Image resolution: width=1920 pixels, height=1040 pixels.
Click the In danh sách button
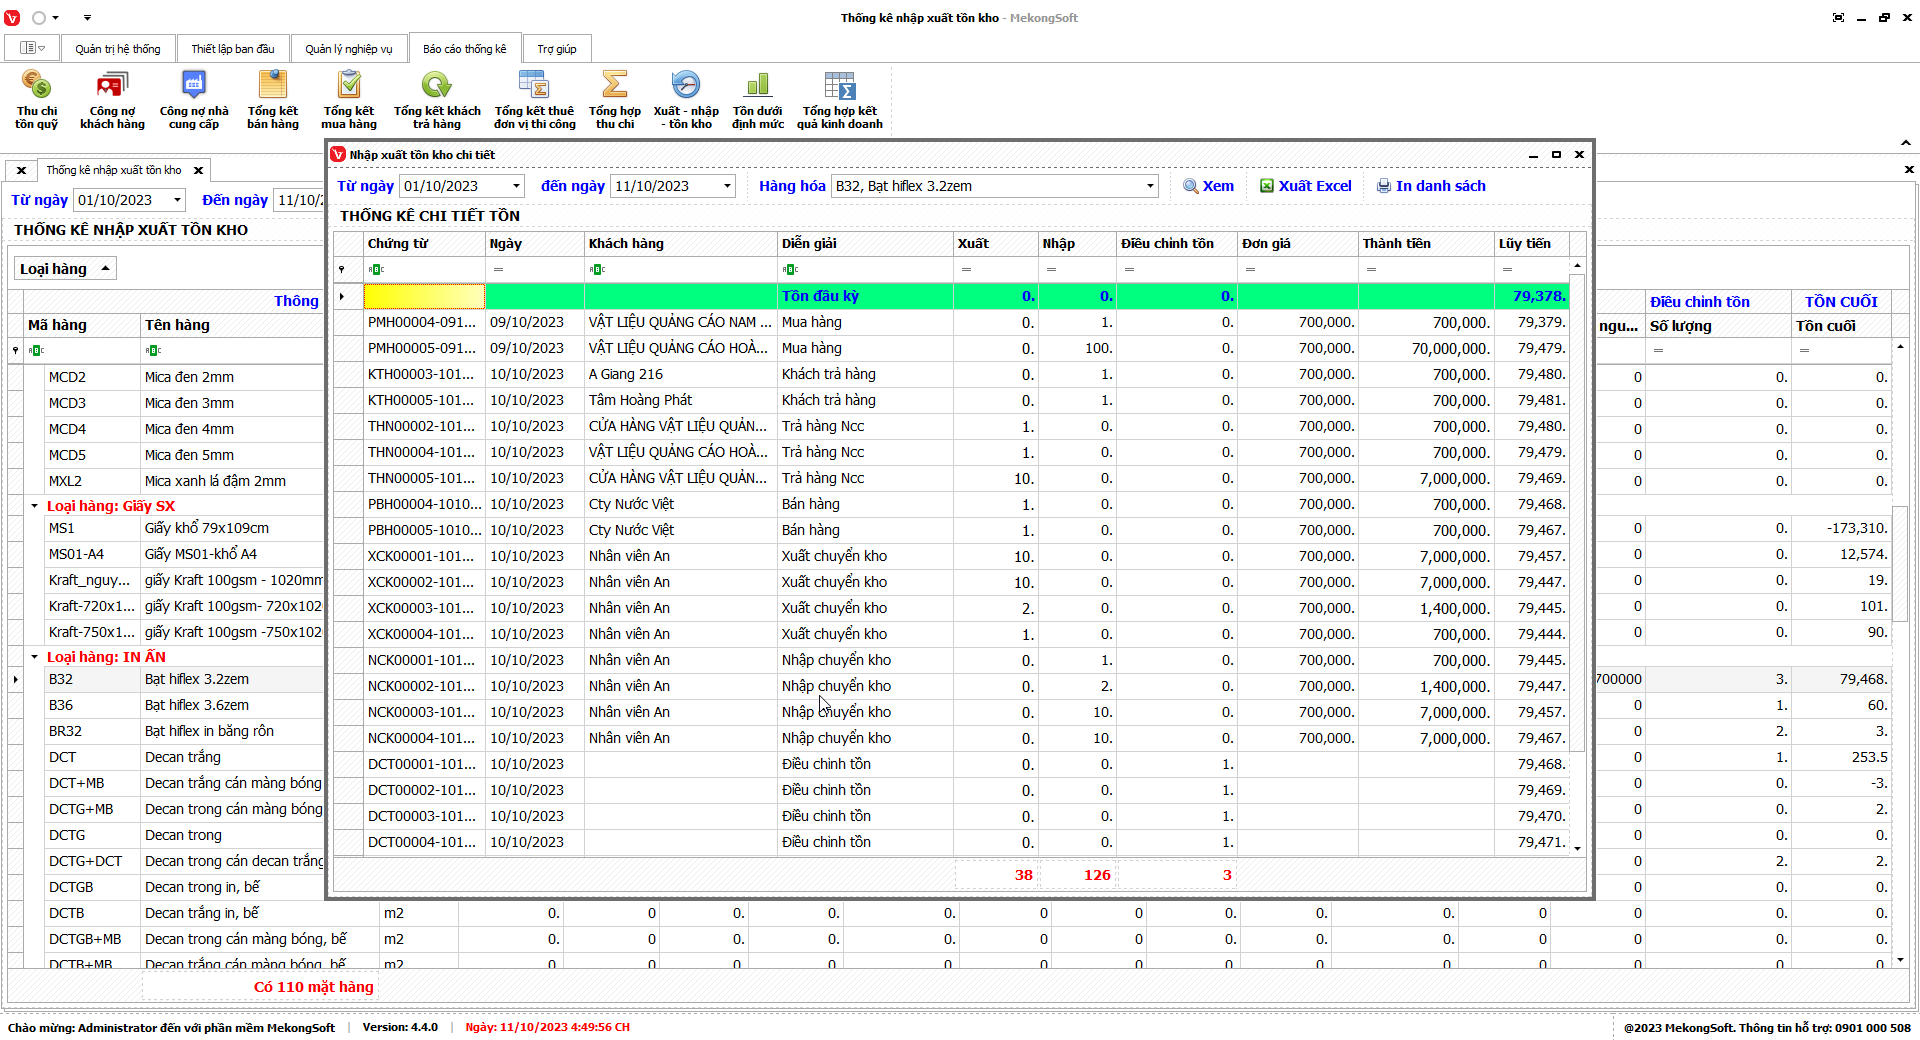pyautogui.click(x=1431, y=186)
